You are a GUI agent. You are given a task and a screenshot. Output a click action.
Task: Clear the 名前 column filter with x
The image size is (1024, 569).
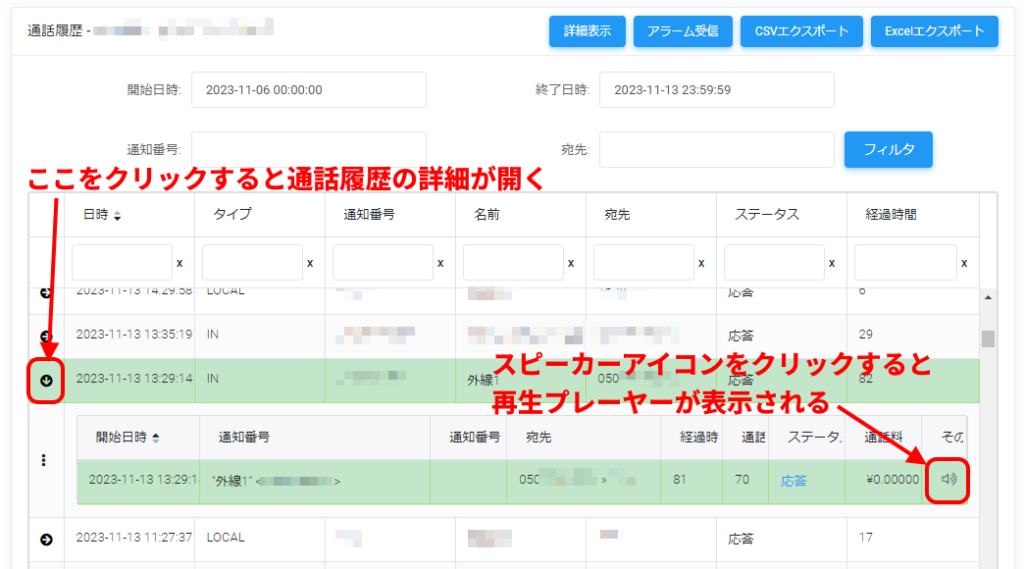[571, 263]
